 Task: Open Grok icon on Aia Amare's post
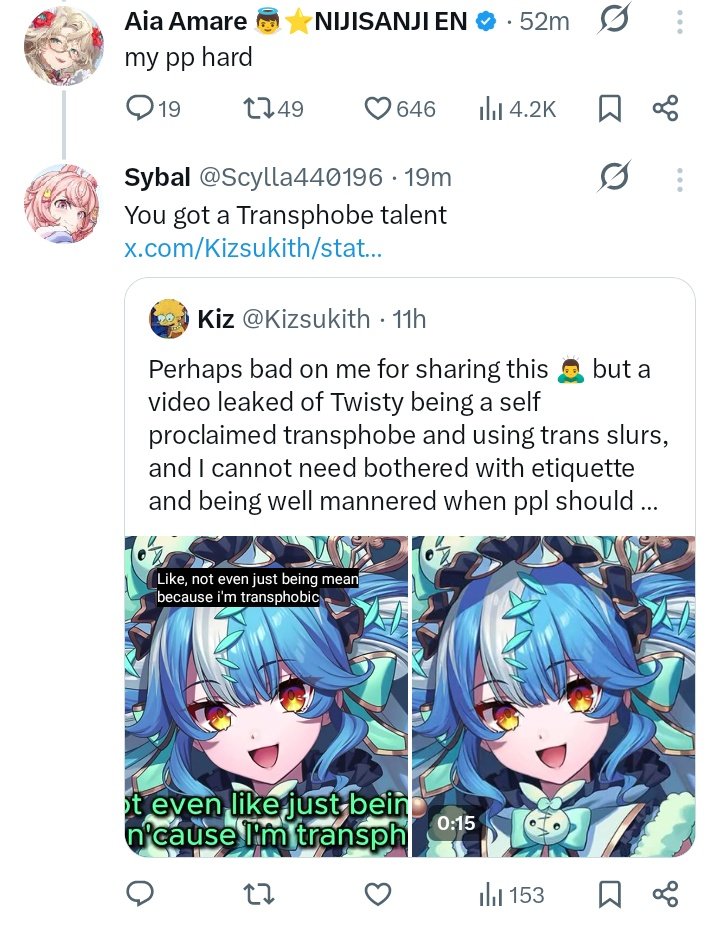(x=614, y=21)
